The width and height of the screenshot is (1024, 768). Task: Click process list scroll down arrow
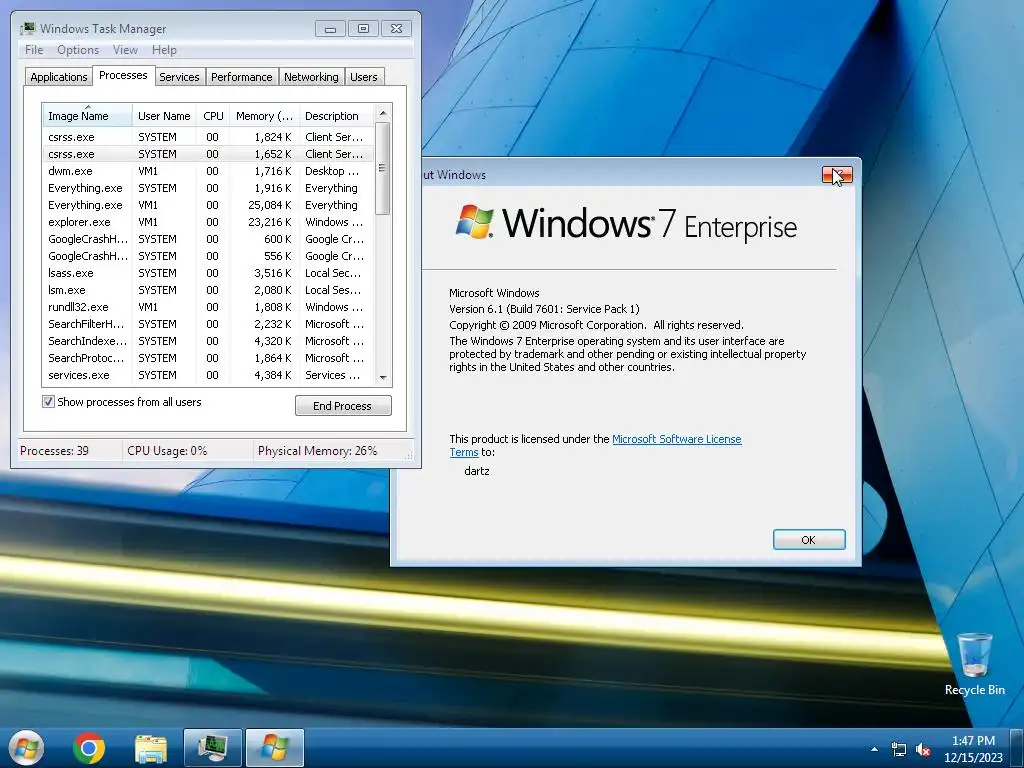[383, 377]
